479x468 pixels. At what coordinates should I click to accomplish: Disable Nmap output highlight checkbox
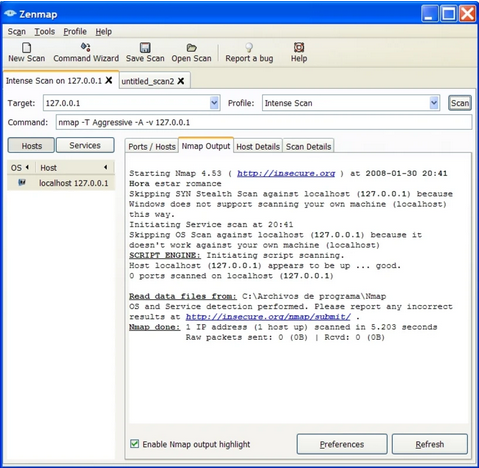point(134,444)
